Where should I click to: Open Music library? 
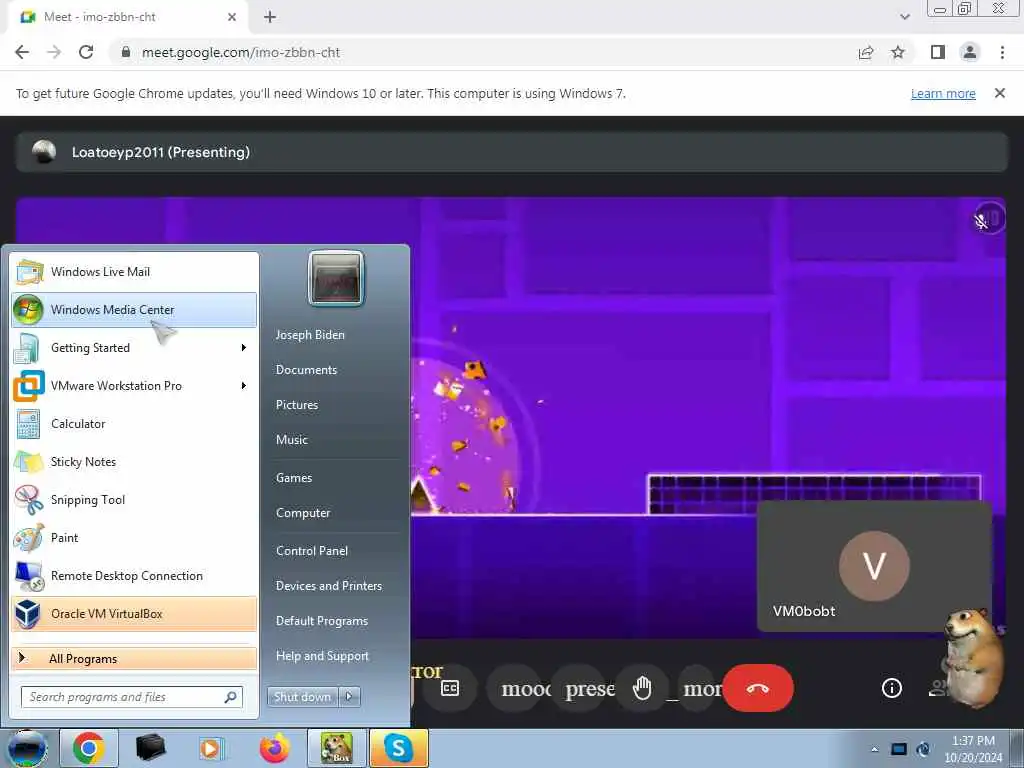point(291,440)
